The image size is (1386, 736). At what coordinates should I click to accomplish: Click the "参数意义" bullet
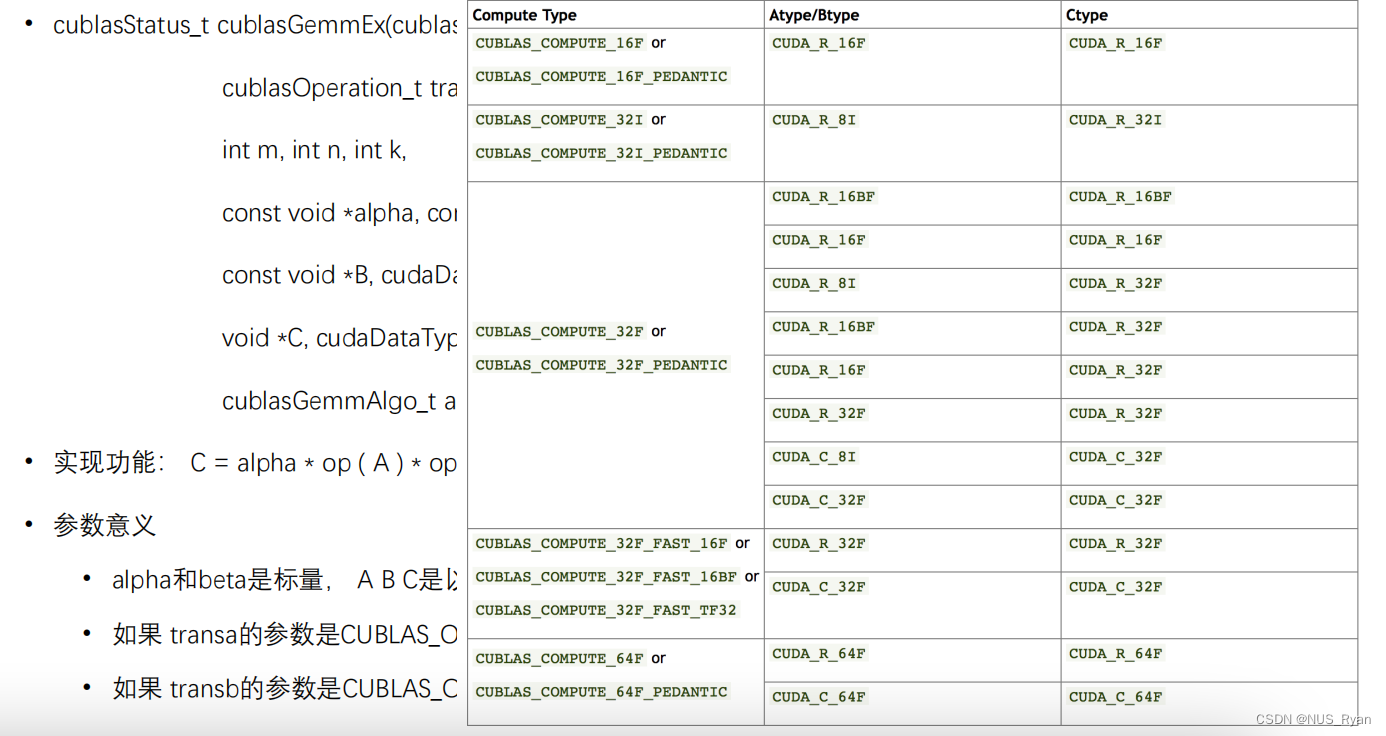[x=104, y=526]
